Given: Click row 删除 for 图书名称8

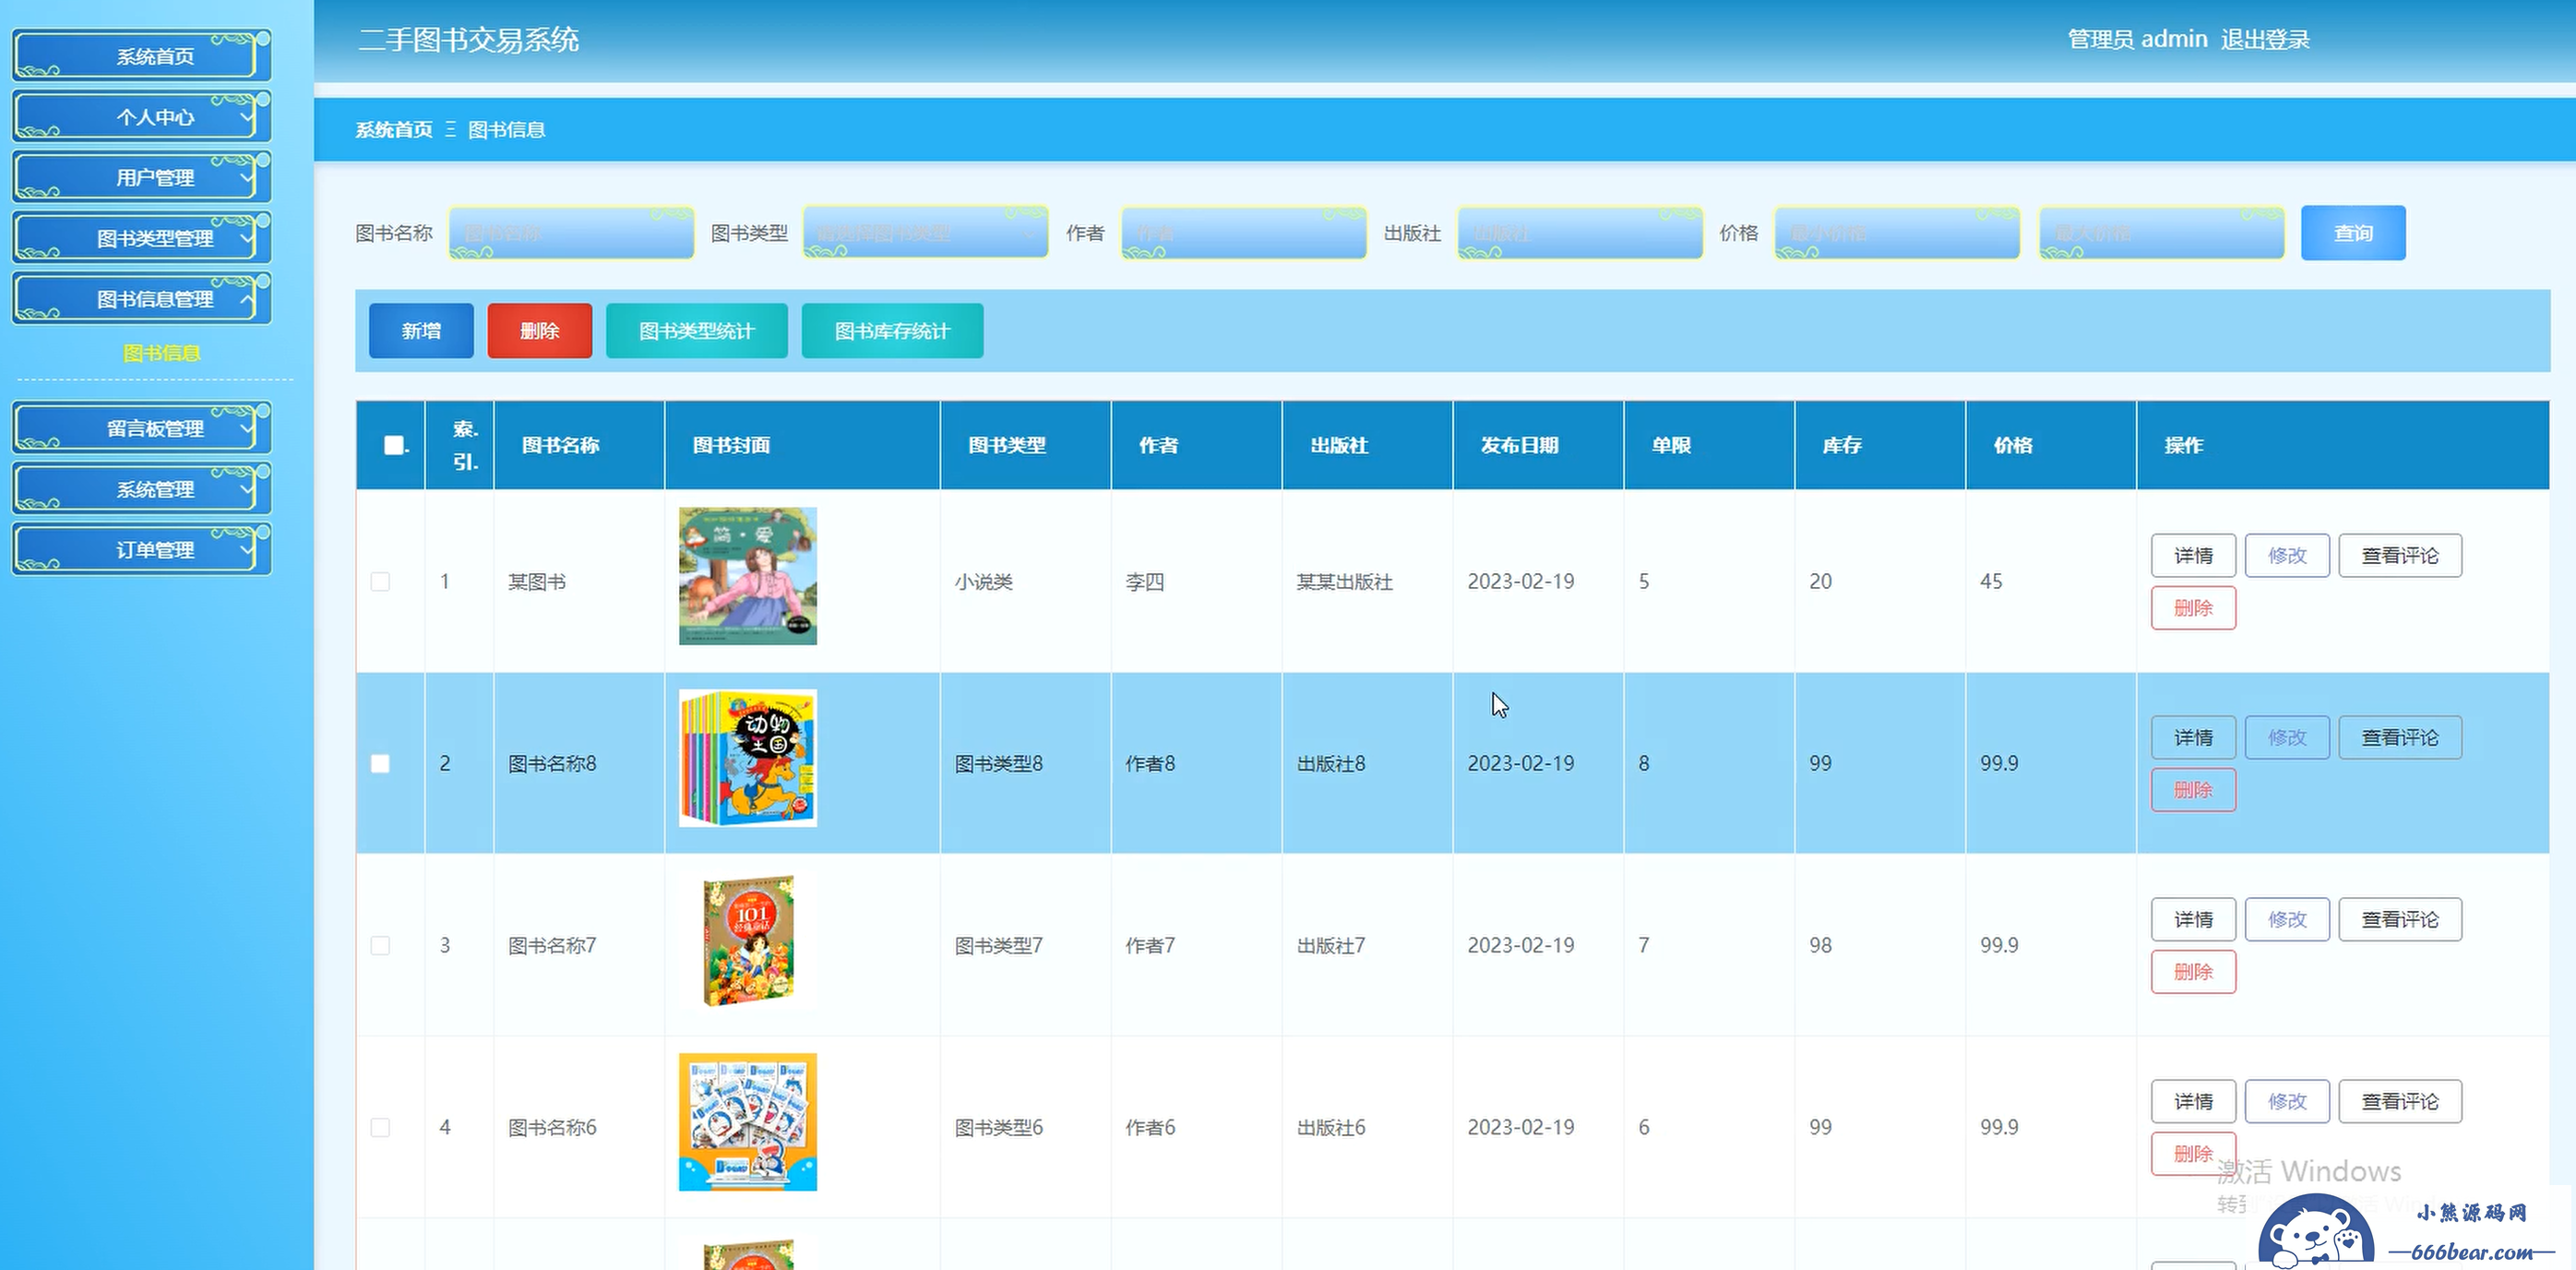Looking at the screenshot, I should 2193,790.
